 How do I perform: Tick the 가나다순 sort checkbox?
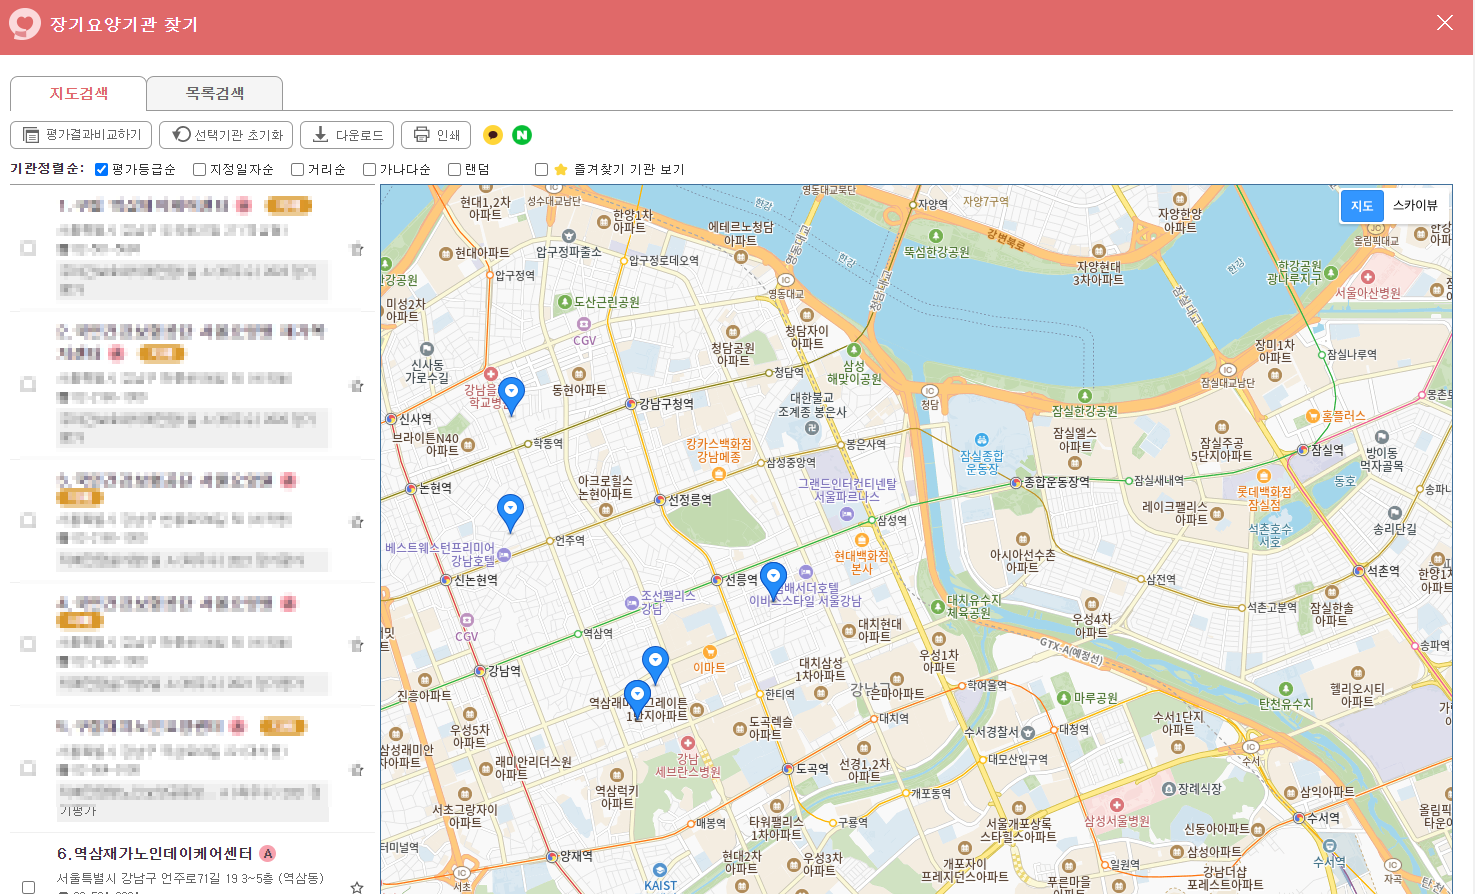[x=369, y=170]
